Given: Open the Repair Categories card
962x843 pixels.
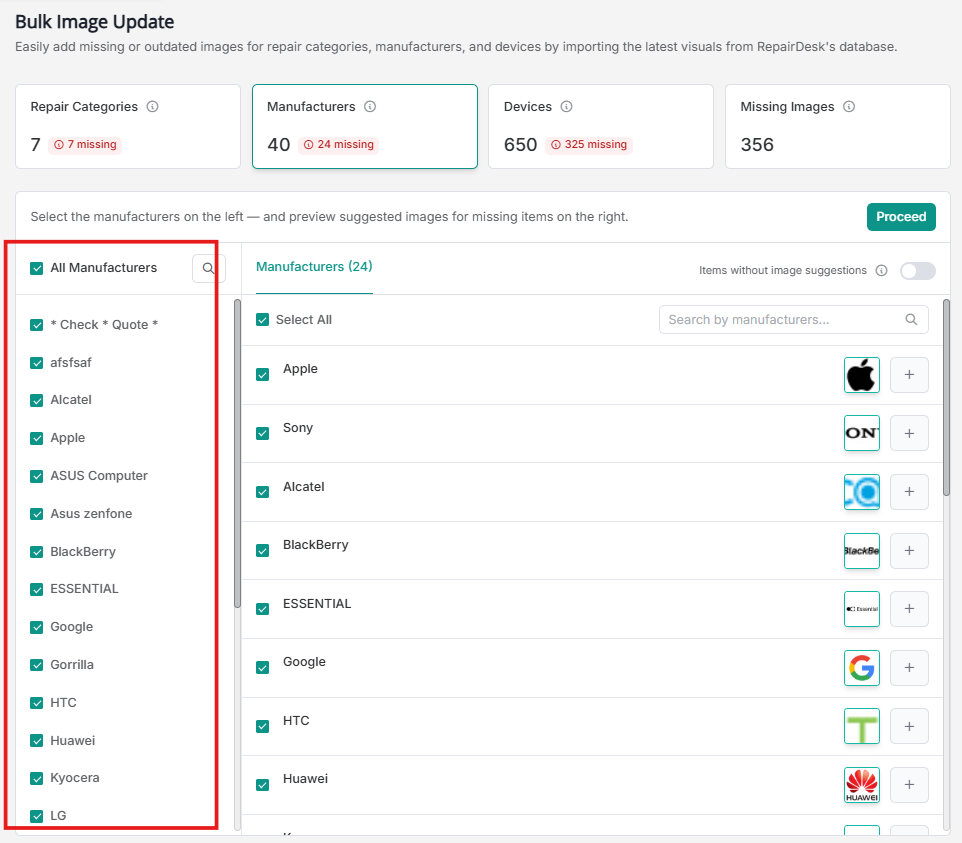Looking at the screenshot, I should 128,126.
